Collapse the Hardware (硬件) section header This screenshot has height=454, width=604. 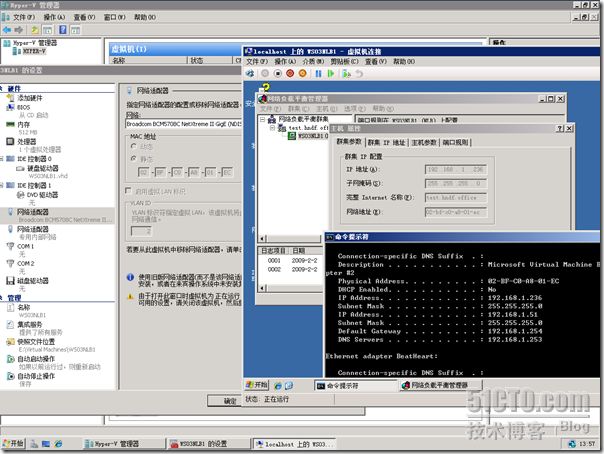[x=2, y=89]
